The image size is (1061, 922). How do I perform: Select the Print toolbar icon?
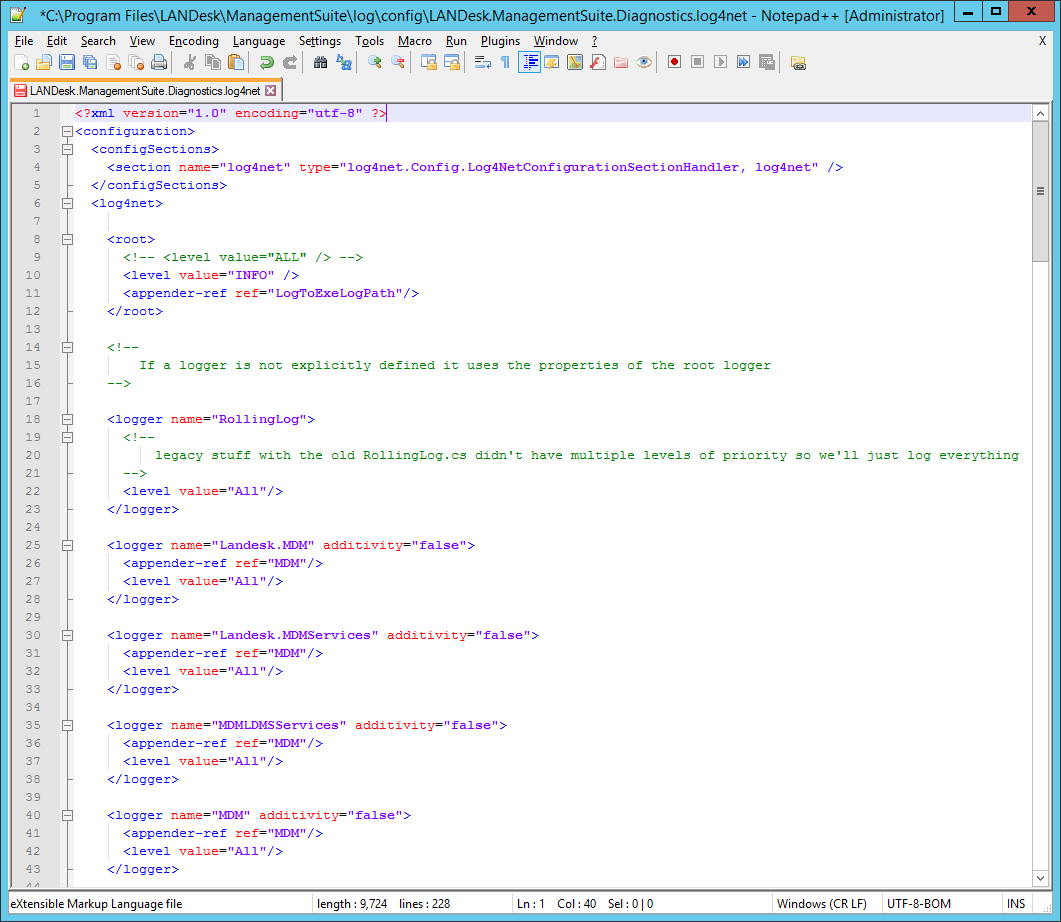pos(158,62)
